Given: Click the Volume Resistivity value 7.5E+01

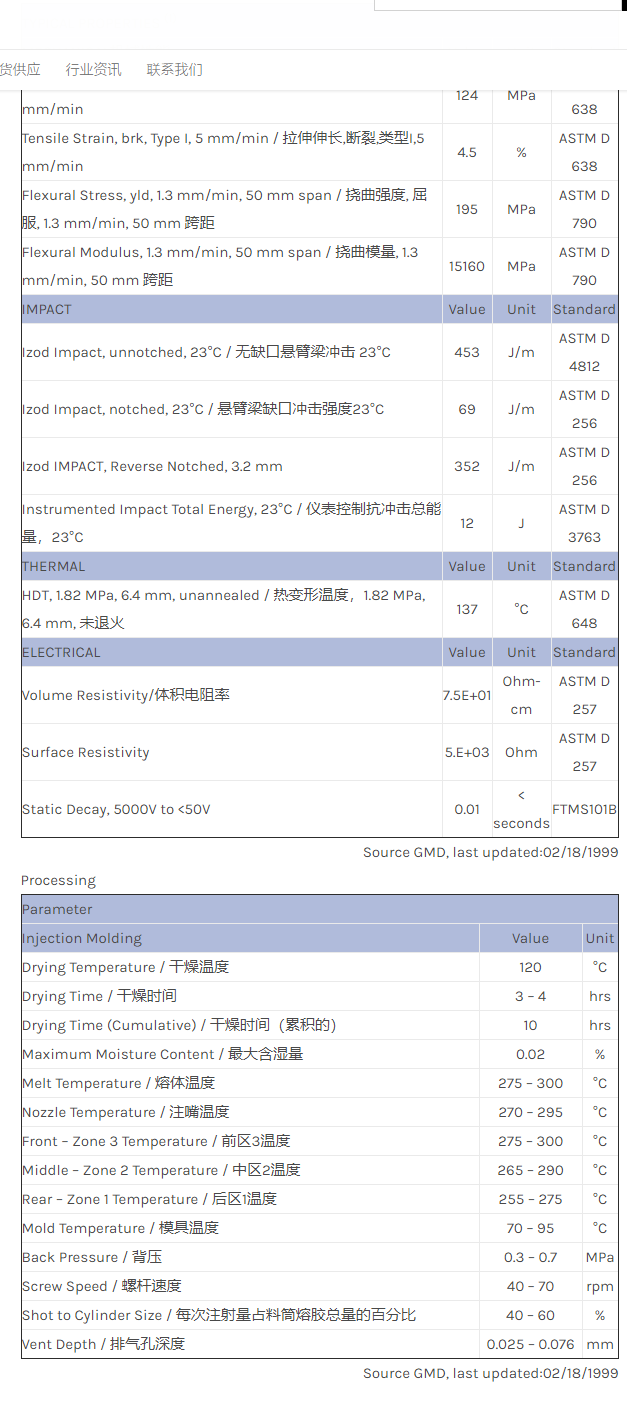Looking at the screenshot, I should point(467,695).
